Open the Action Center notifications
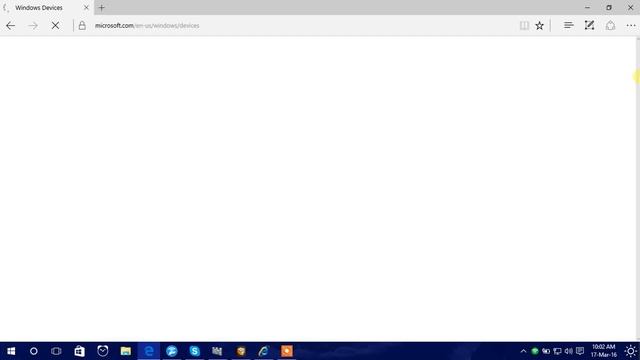Image resolution: width=640 pixels, height=360 pixels. pyautogui.click(x=580, y=351)
